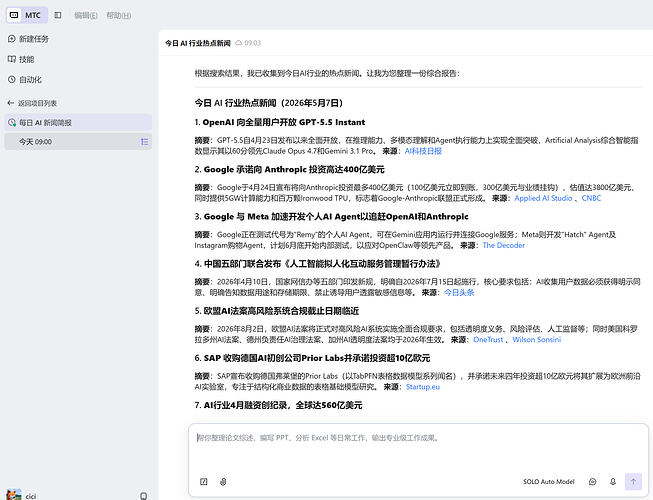The height and width of the screenshot is (500, 653).
Task: Select the 每日 AI 新闻简报 project
Action: click(78, 122)
